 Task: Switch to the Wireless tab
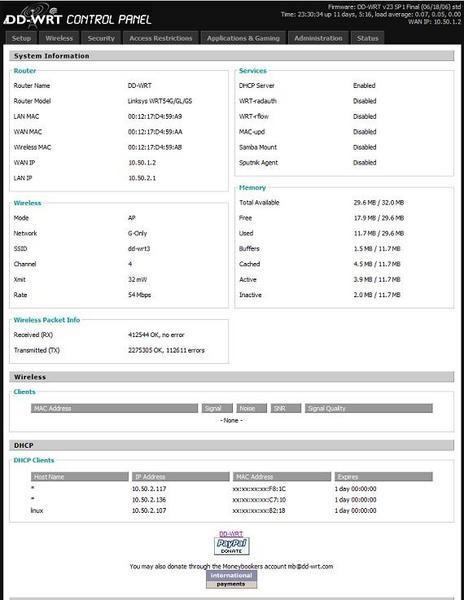pyautogui.click(x=59, y=38)
